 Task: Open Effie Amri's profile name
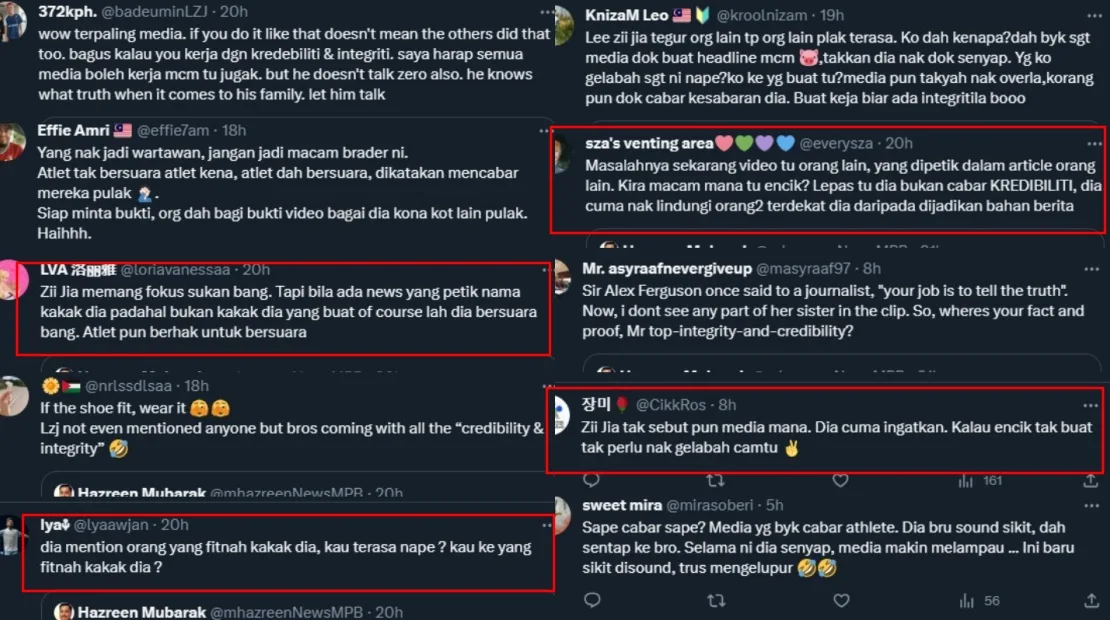[x=73, y=130]
